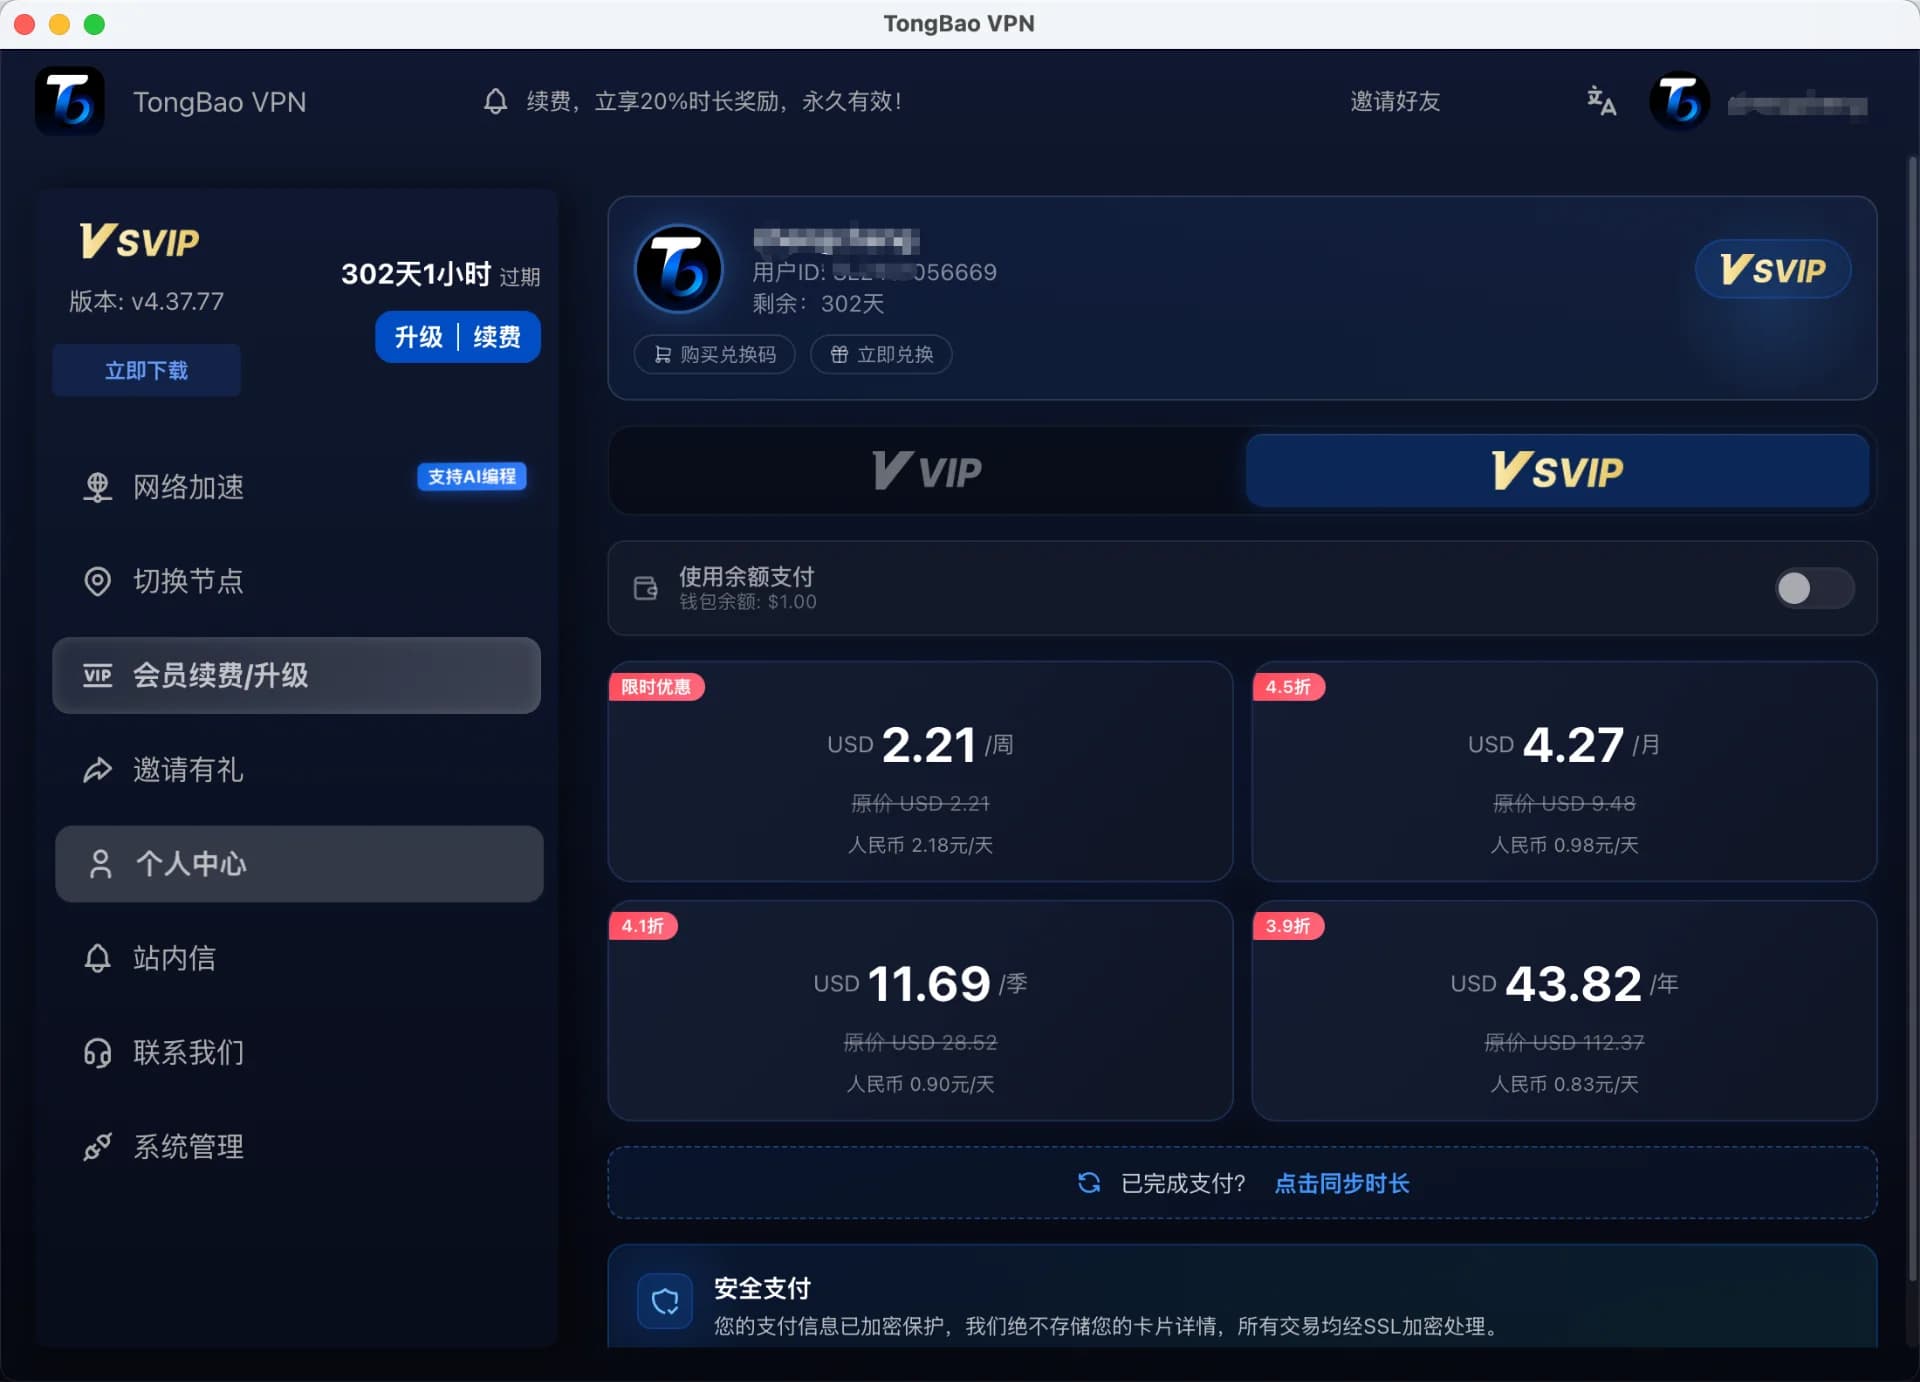Image resolution: width=1920 pixels, height=1382 pixels.
Task: Click the 联系我们 headset icon
Action: coord(97,1052)
